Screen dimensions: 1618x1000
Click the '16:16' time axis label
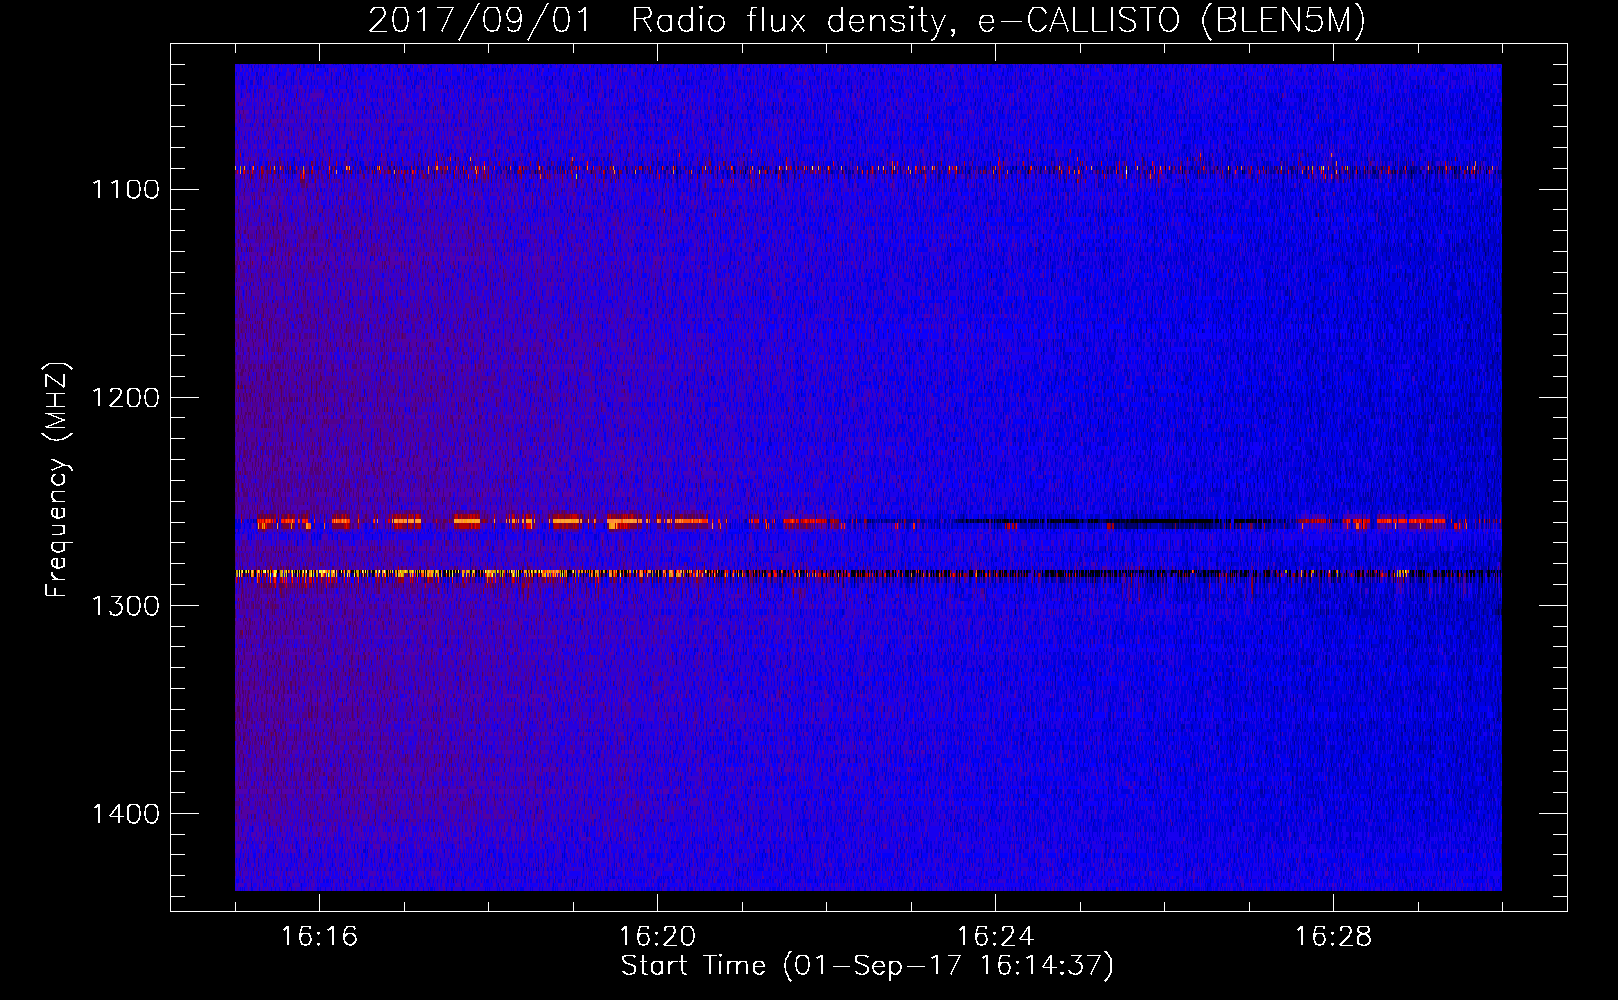(319, 937)
